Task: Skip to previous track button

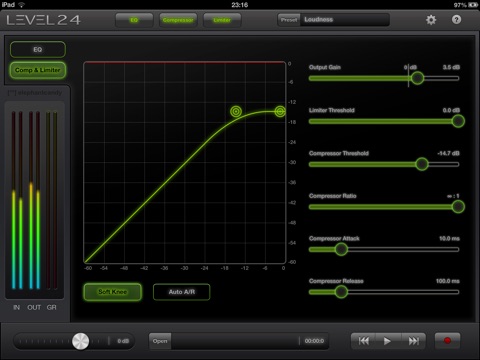Action: pos(364,341)
